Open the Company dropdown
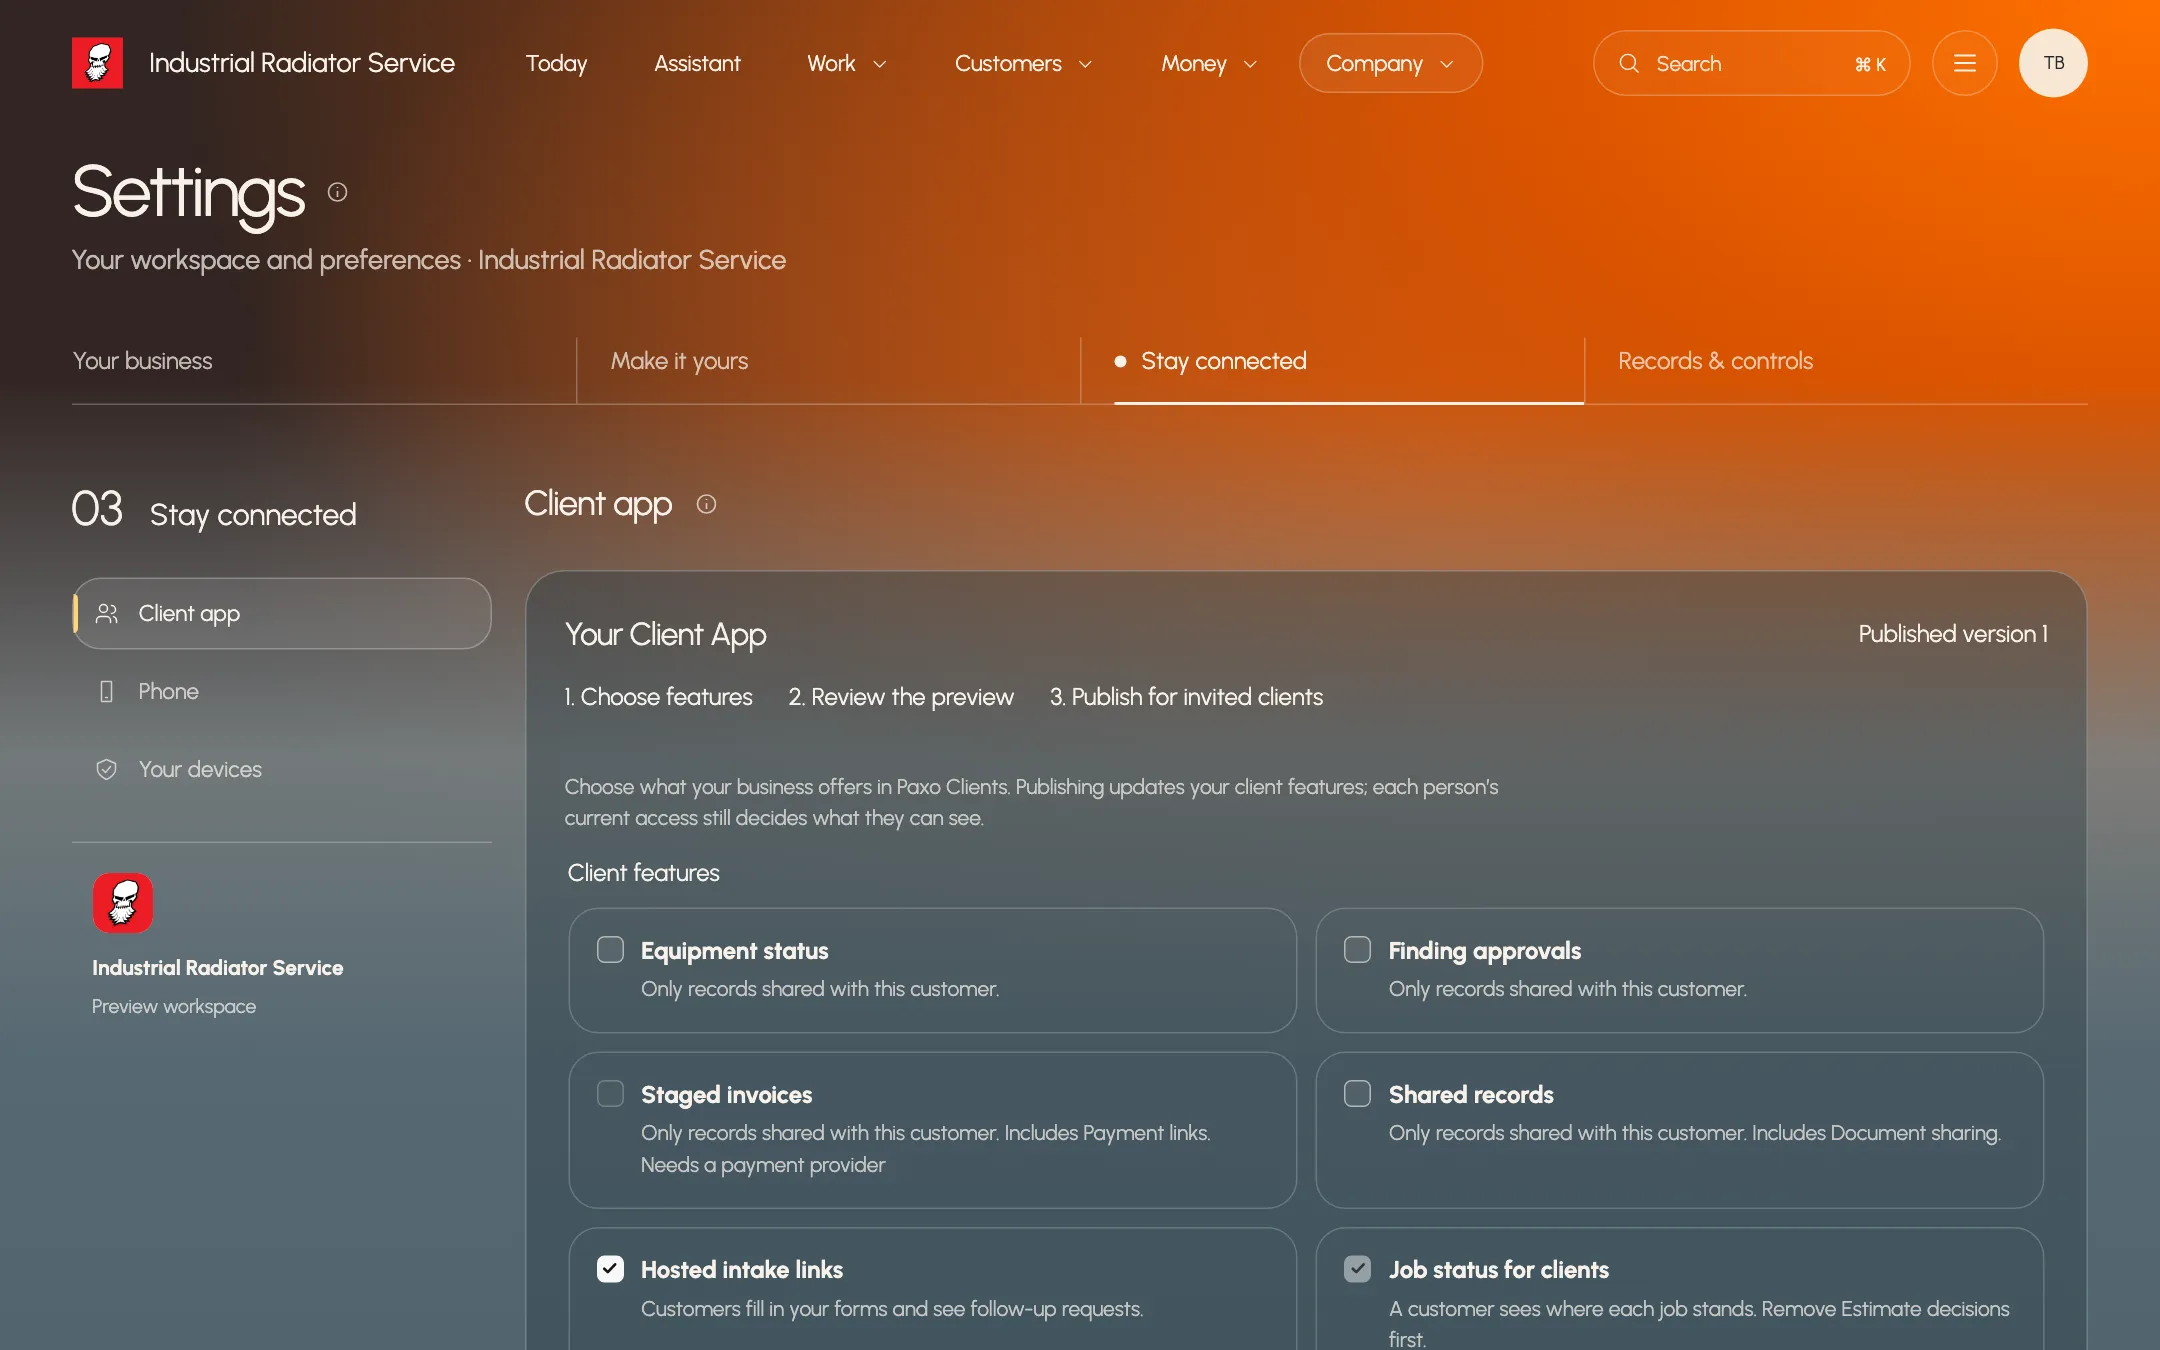The image size is (2160, 1350). [1390, 63]
